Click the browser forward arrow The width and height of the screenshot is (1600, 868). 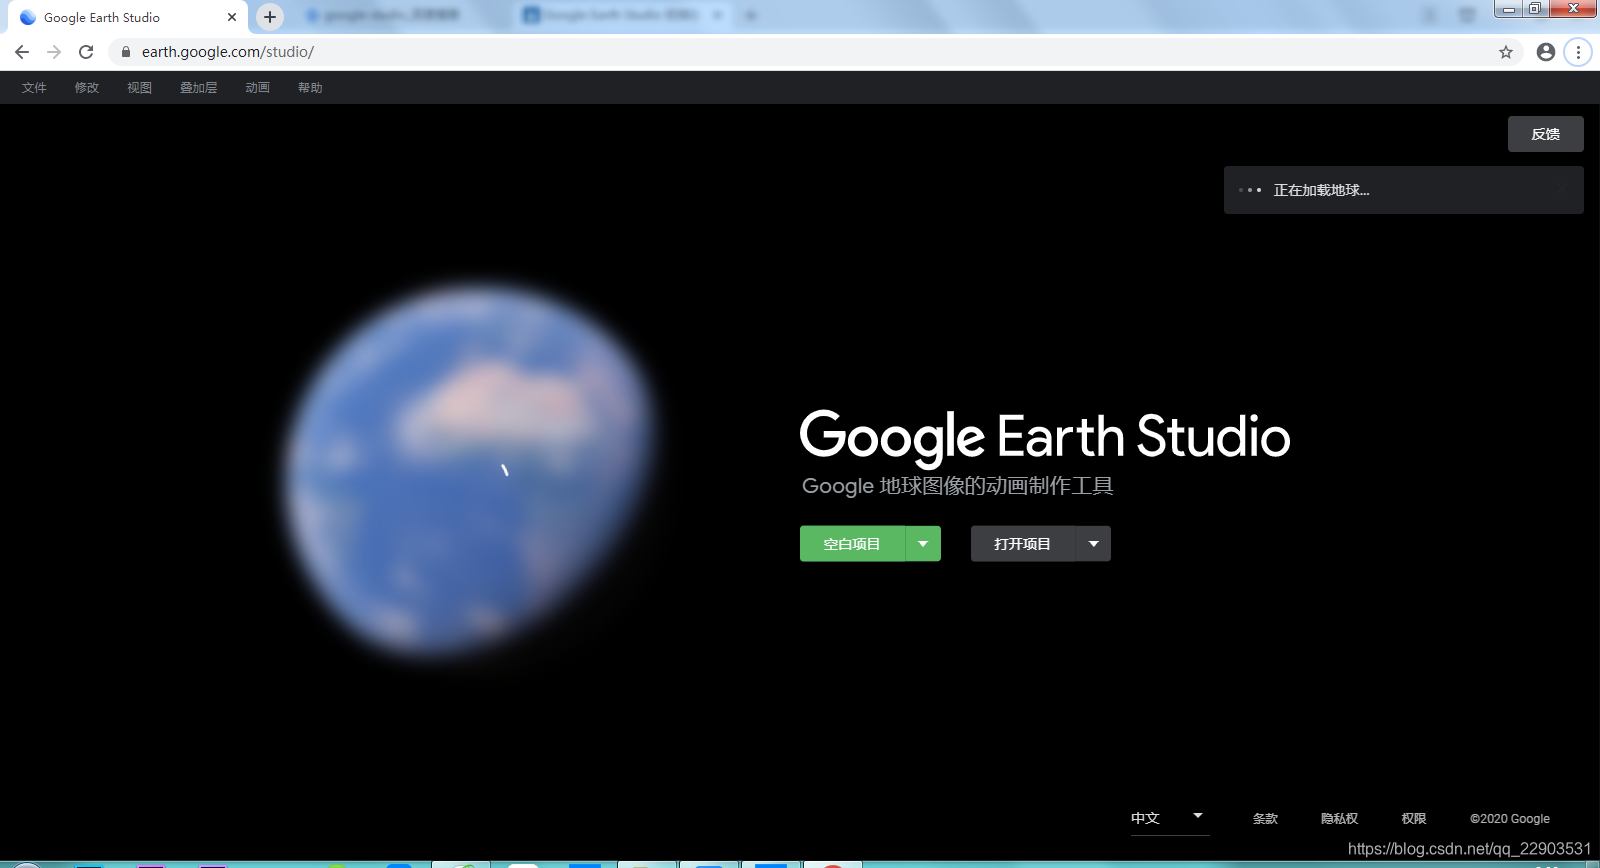[x=54, y=52]
